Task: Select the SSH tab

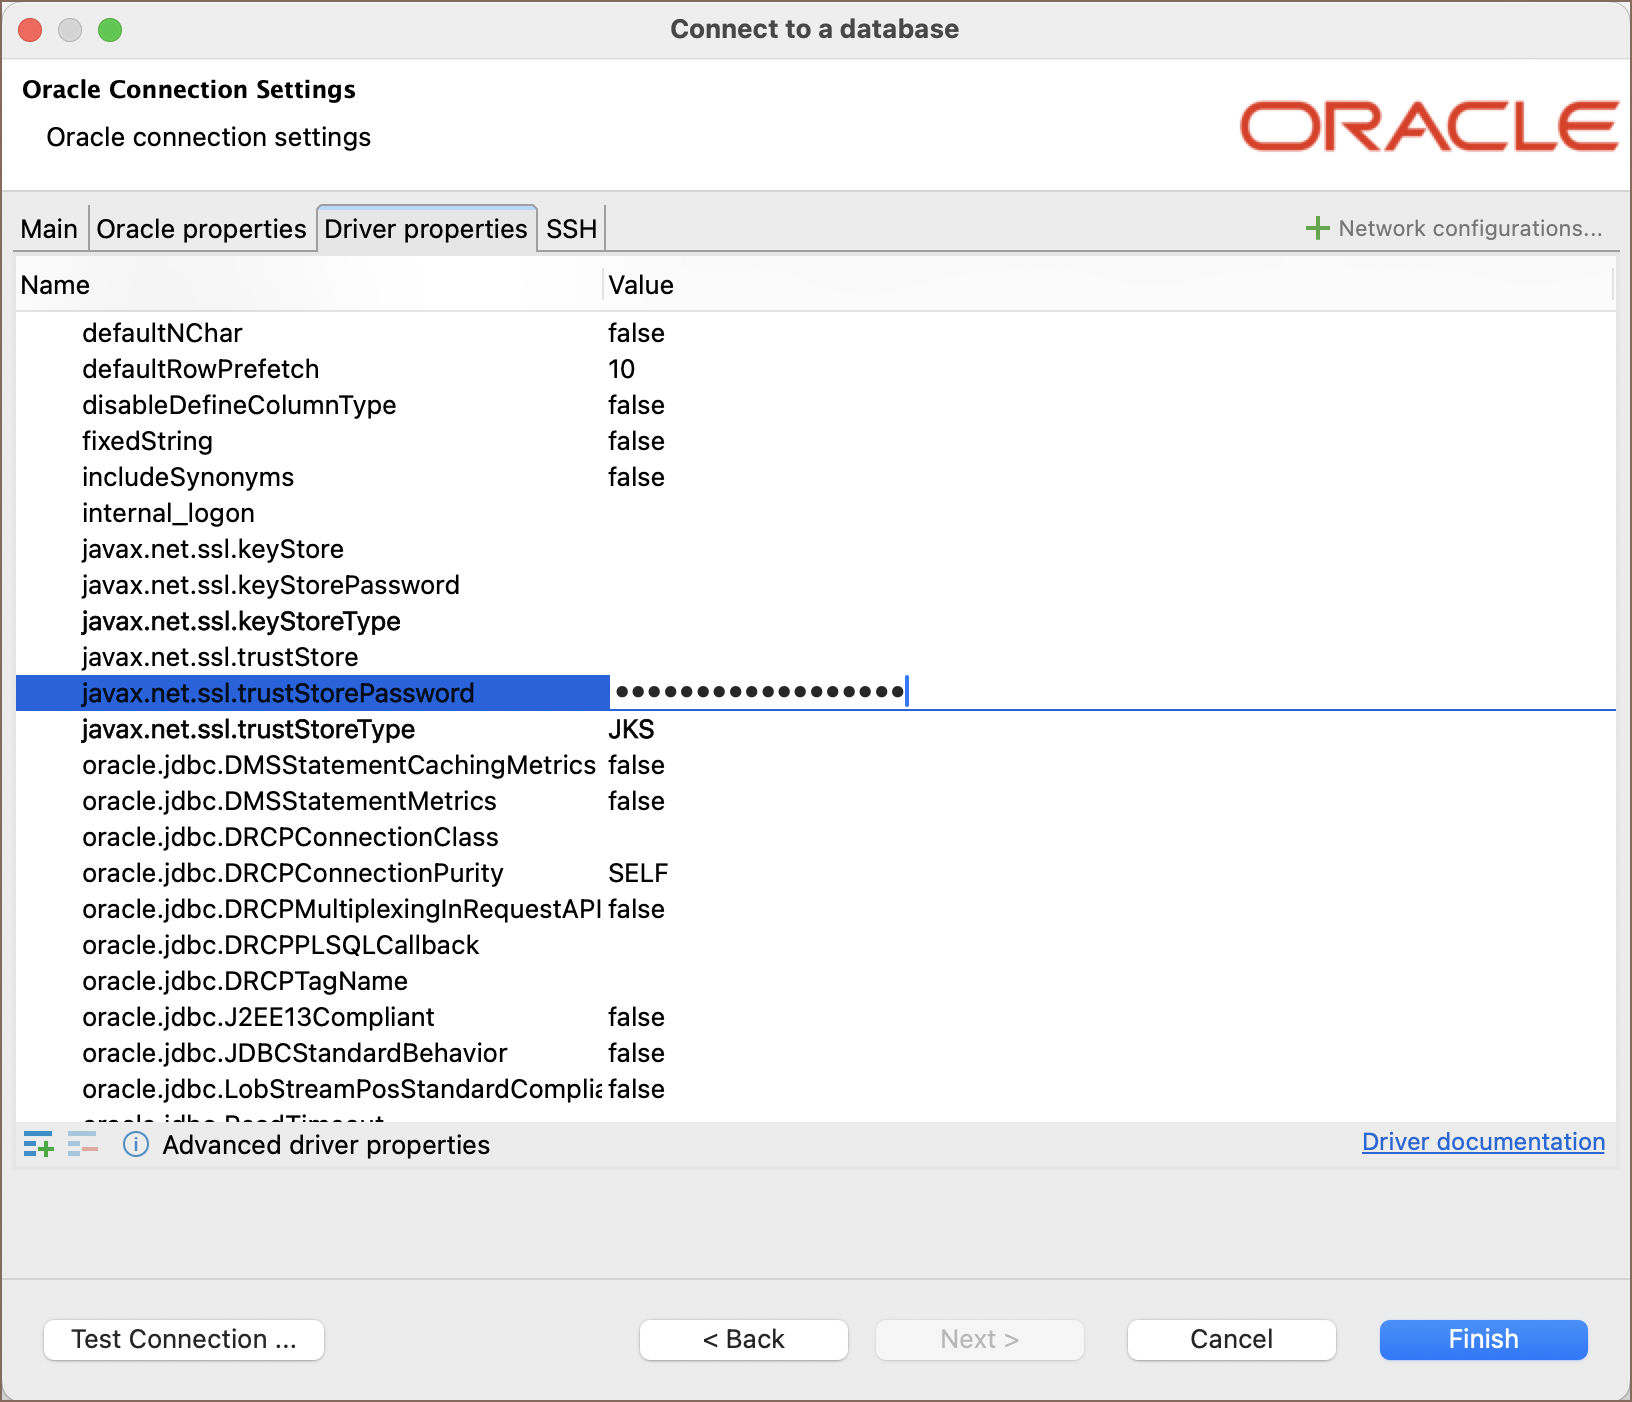Action: [571, 229]
